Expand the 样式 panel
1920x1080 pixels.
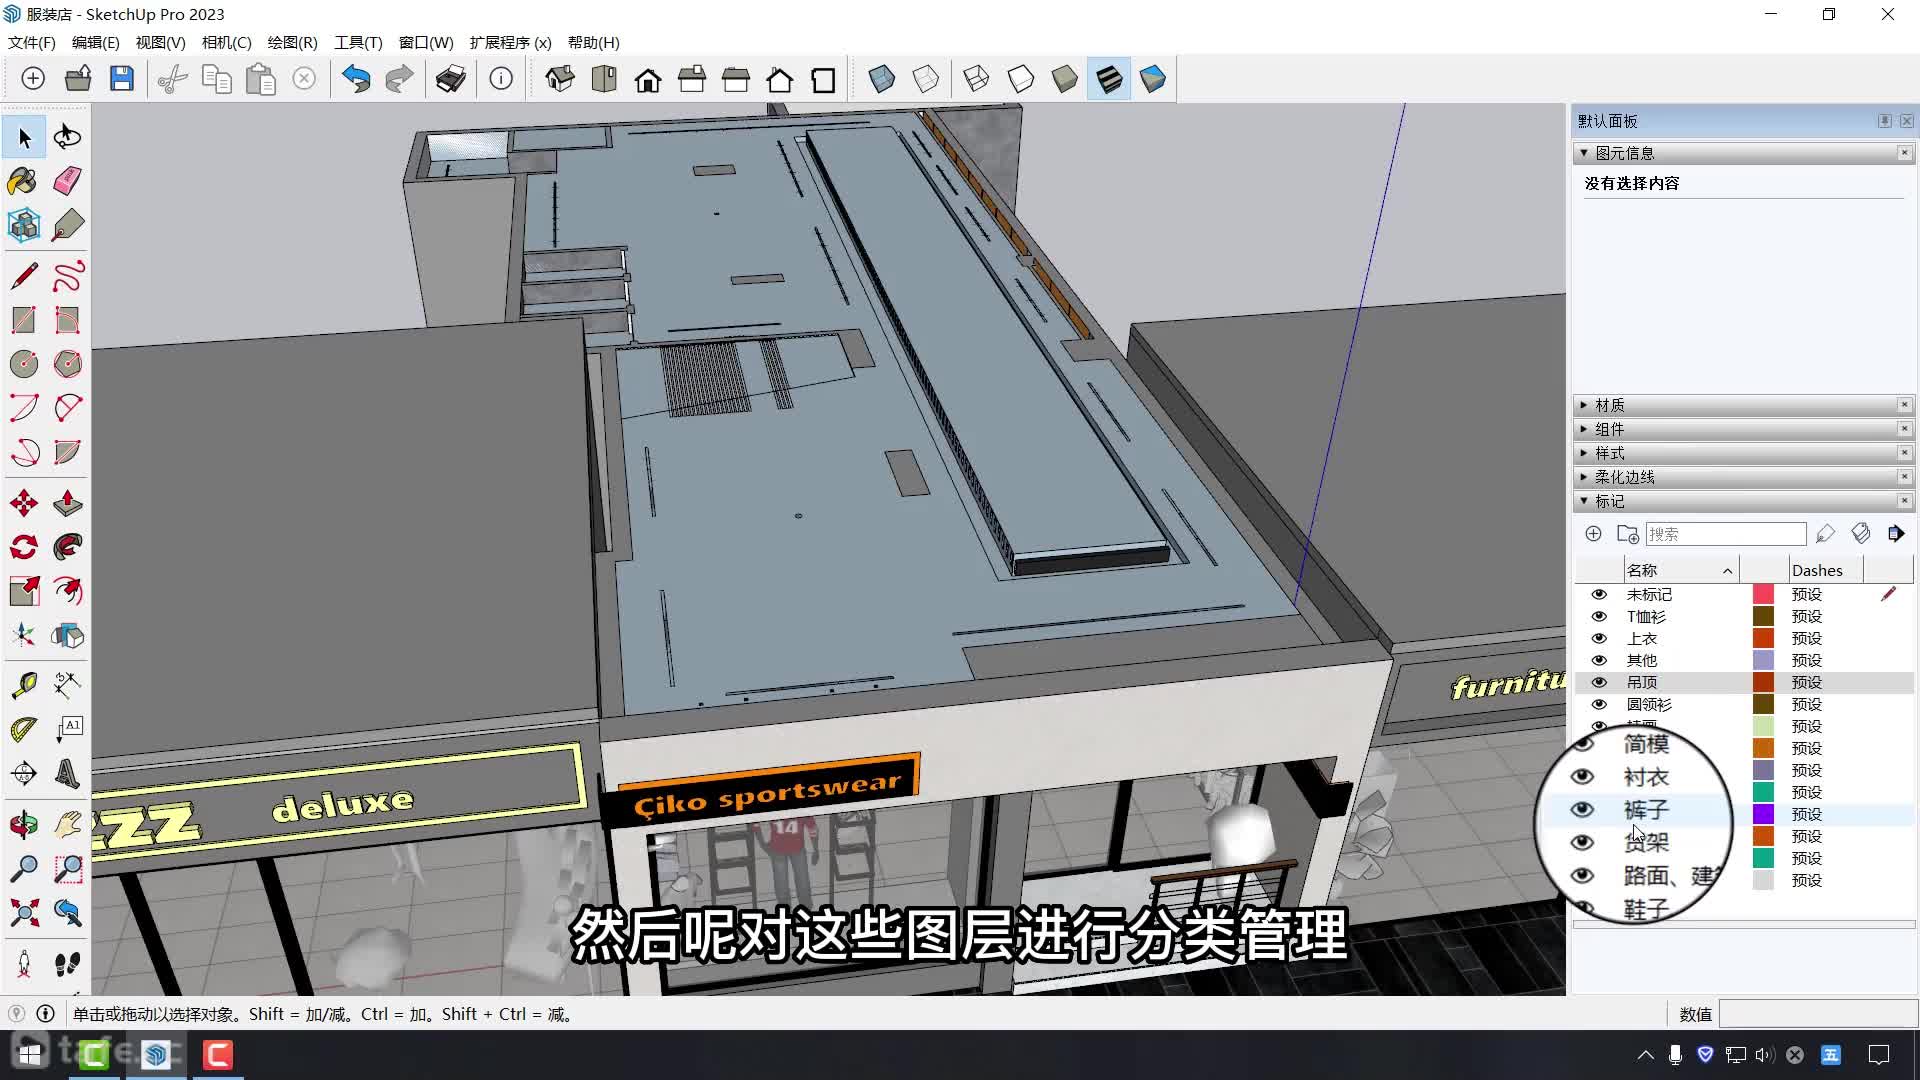click(1584, 453)
